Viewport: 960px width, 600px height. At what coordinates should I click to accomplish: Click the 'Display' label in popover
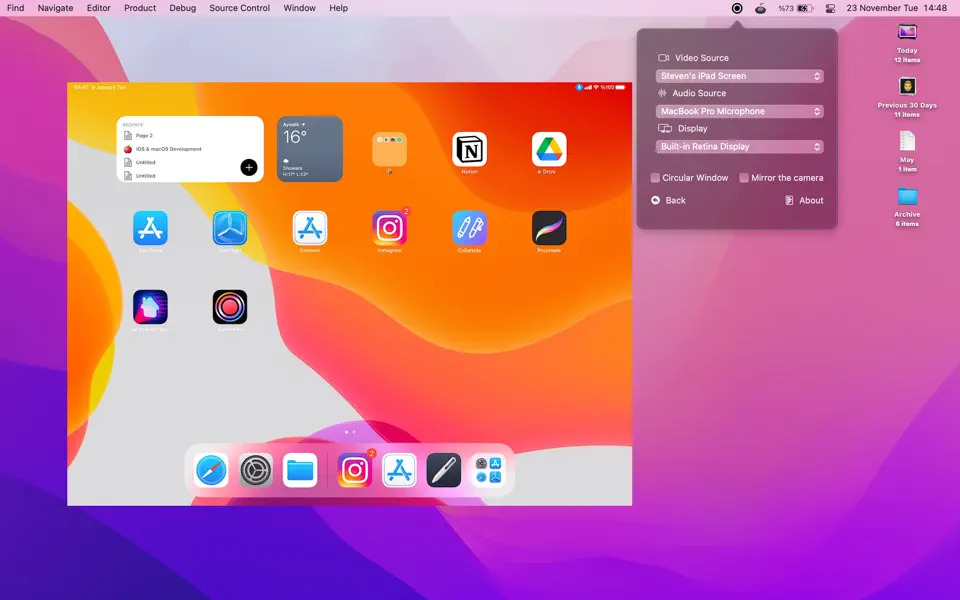(692, 129)
